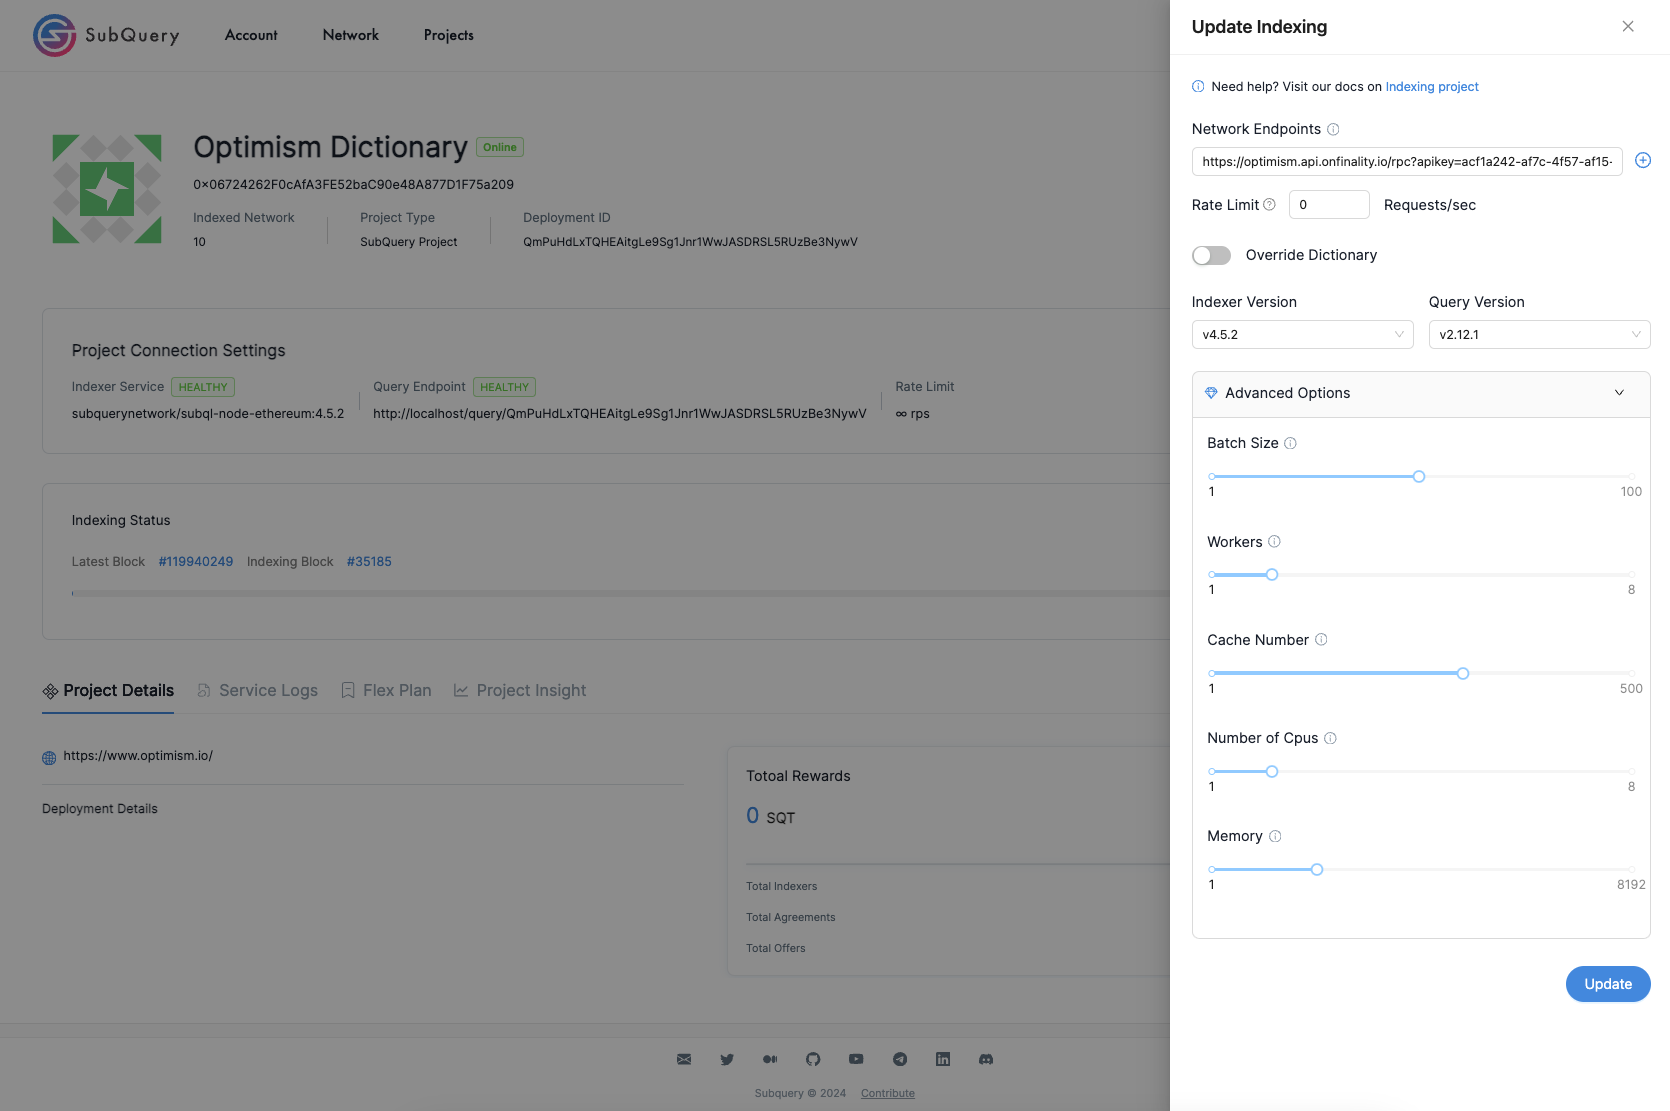Viewport: 1670px width, 1111px height.
Task: Click the Total Agreements row
Action: [x=790, y=917]
